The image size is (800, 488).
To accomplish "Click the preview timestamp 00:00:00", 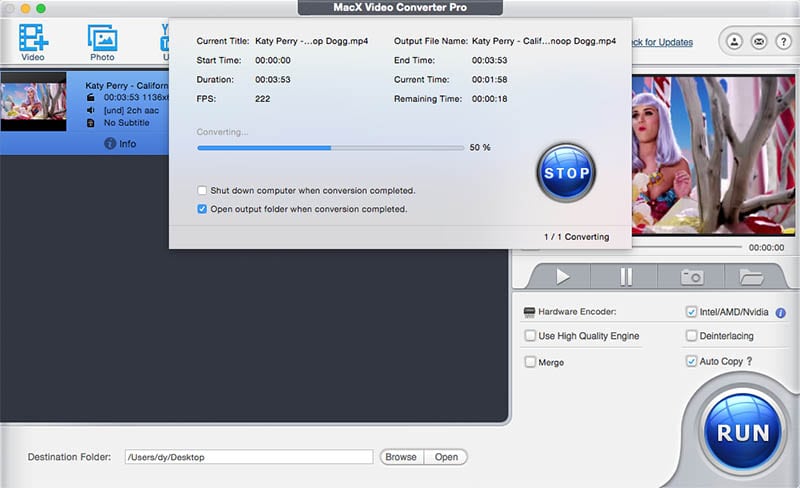I will click(x=766, y=248).
